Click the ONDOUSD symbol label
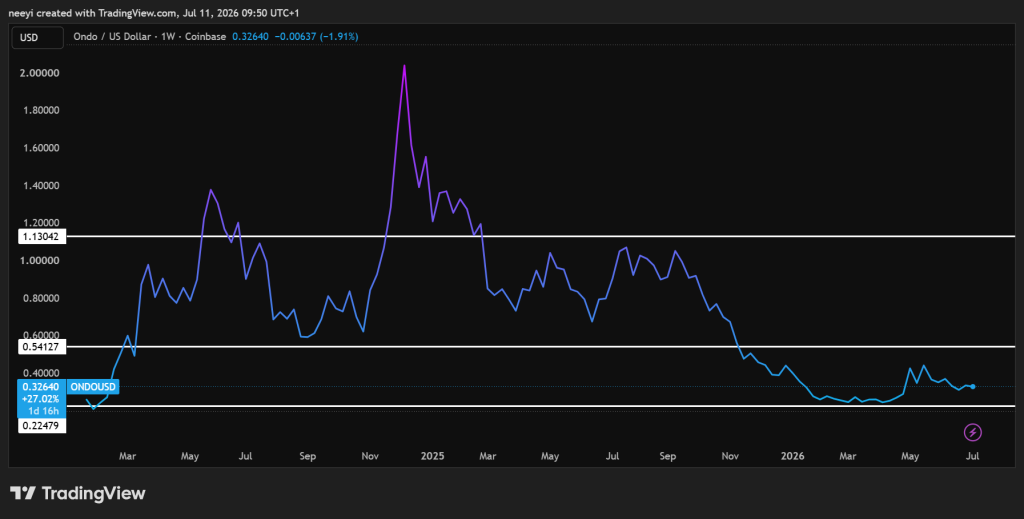1024x519 pixels. click(93, 387)
